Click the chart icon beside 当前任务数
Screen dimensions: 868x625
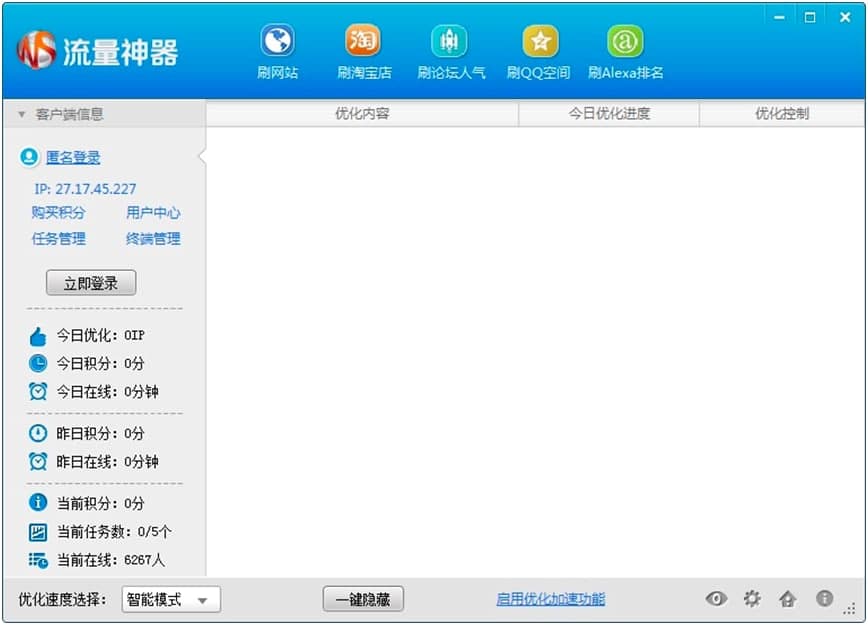(38, 532)
